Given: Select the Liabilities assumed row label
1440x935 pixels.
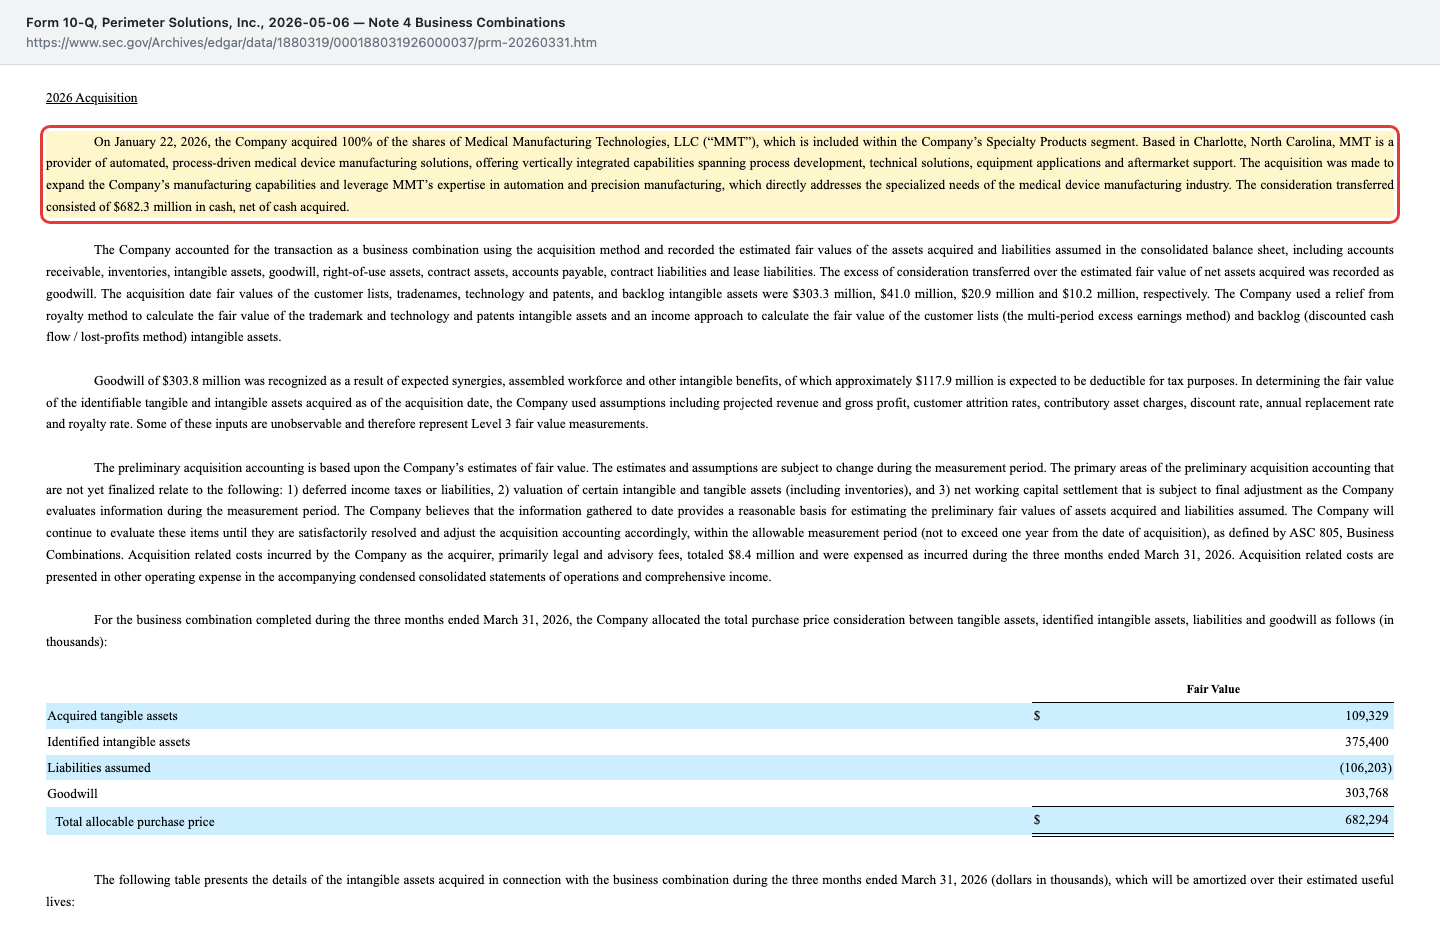Looking at the screenshot, I should tap(99, 768).
